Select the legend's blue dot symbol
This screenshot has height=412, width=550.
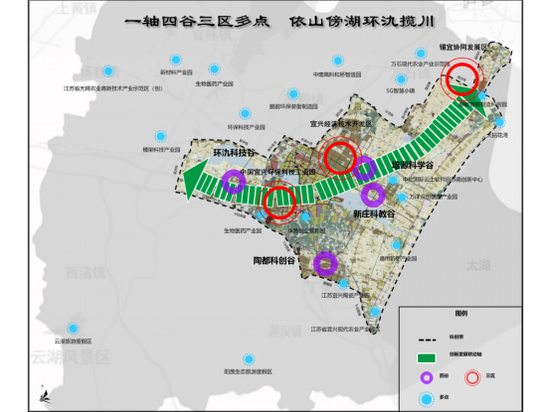(x=427, y=399)
